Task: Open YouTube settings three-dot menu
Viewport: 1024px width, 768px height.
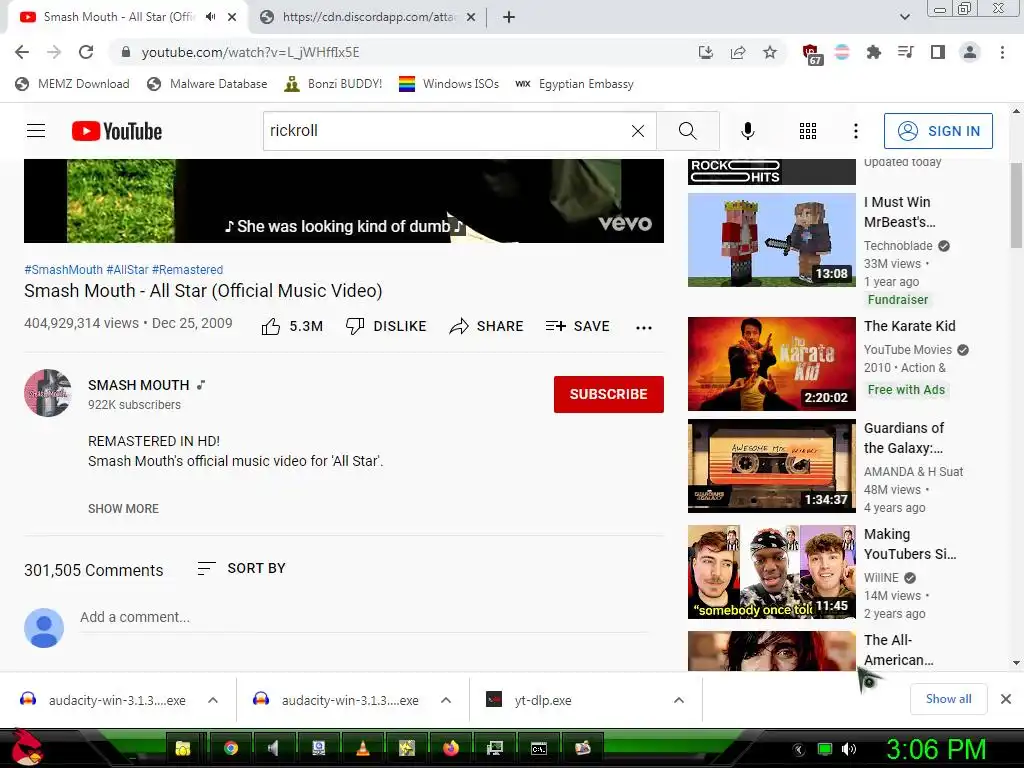Action: click(x=856, y=131)
